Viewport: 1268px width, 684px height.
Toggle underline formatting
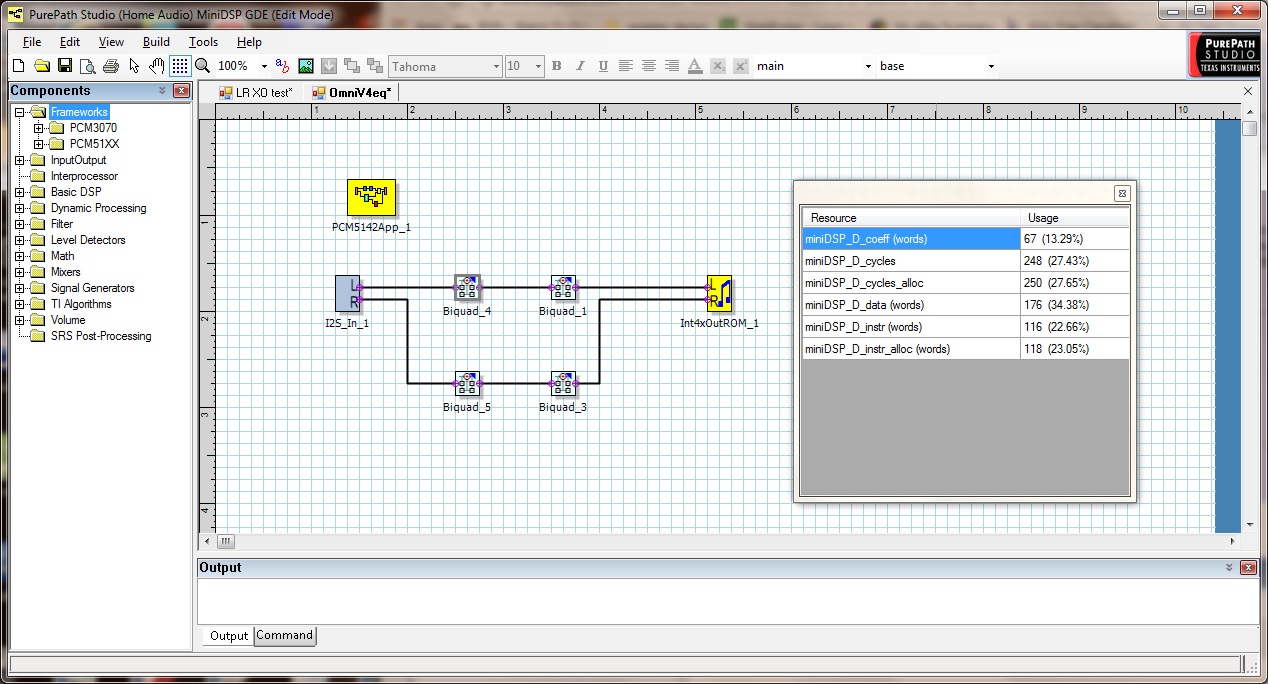point(603,66)
